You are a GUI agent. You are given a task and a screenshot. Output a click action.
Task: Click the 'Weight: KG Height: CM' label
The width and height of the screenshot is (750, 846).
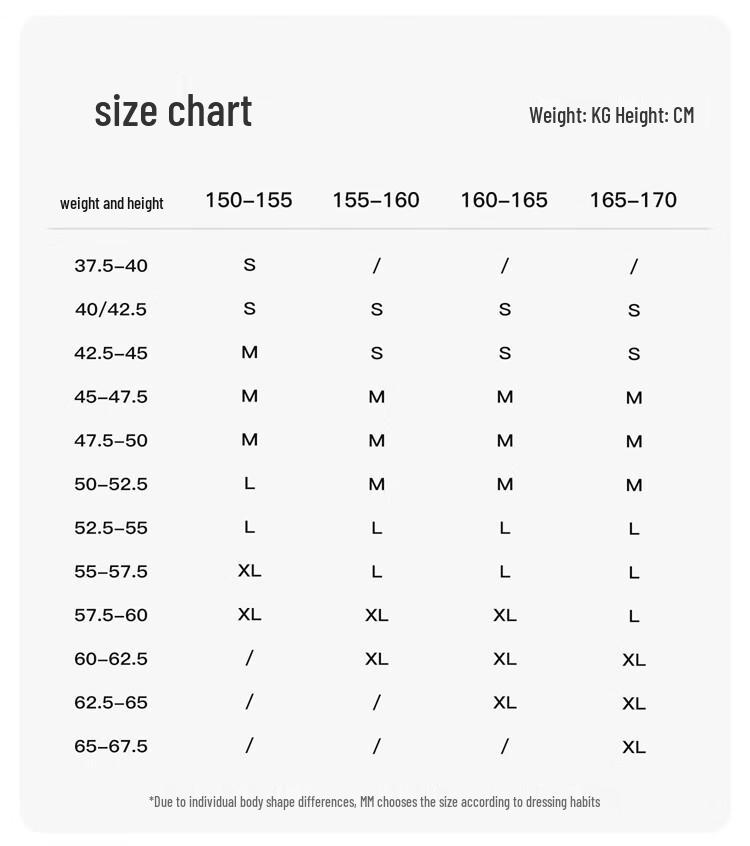click(x=611, y=115)
